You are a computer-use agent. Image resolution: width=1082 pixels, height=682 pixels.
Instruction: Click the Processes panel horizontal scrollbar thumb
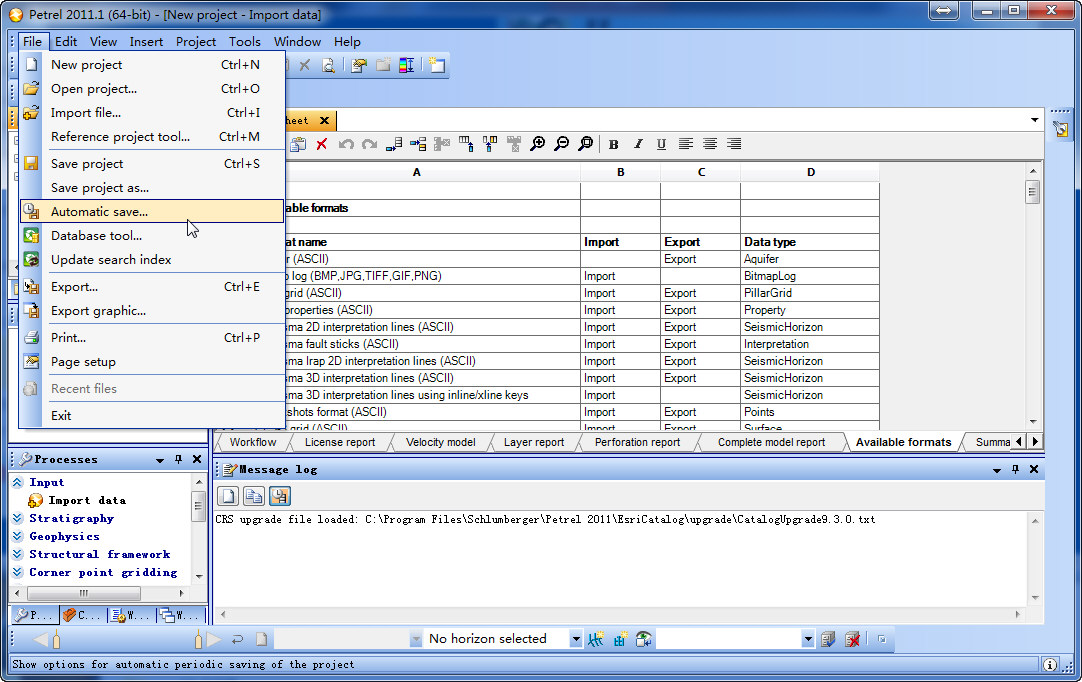[x=83, y=593]
